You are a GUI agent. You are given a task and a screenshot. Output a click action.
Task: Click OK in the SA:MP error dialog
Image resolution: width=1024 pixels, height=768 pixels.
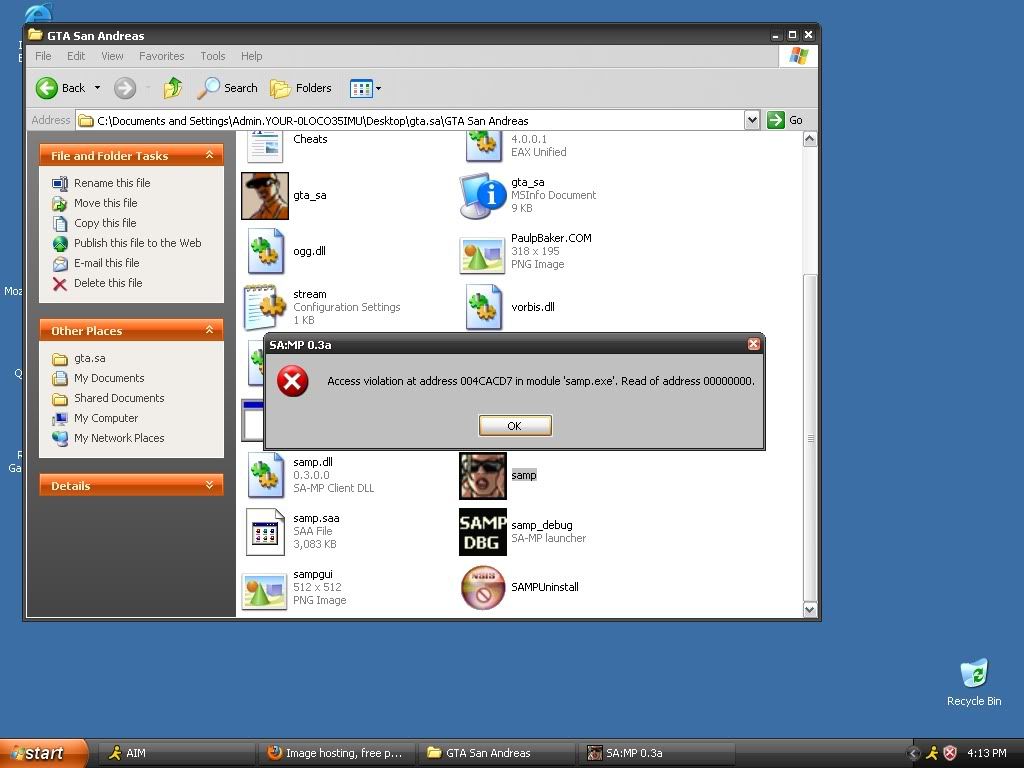(x=514, y=426)
